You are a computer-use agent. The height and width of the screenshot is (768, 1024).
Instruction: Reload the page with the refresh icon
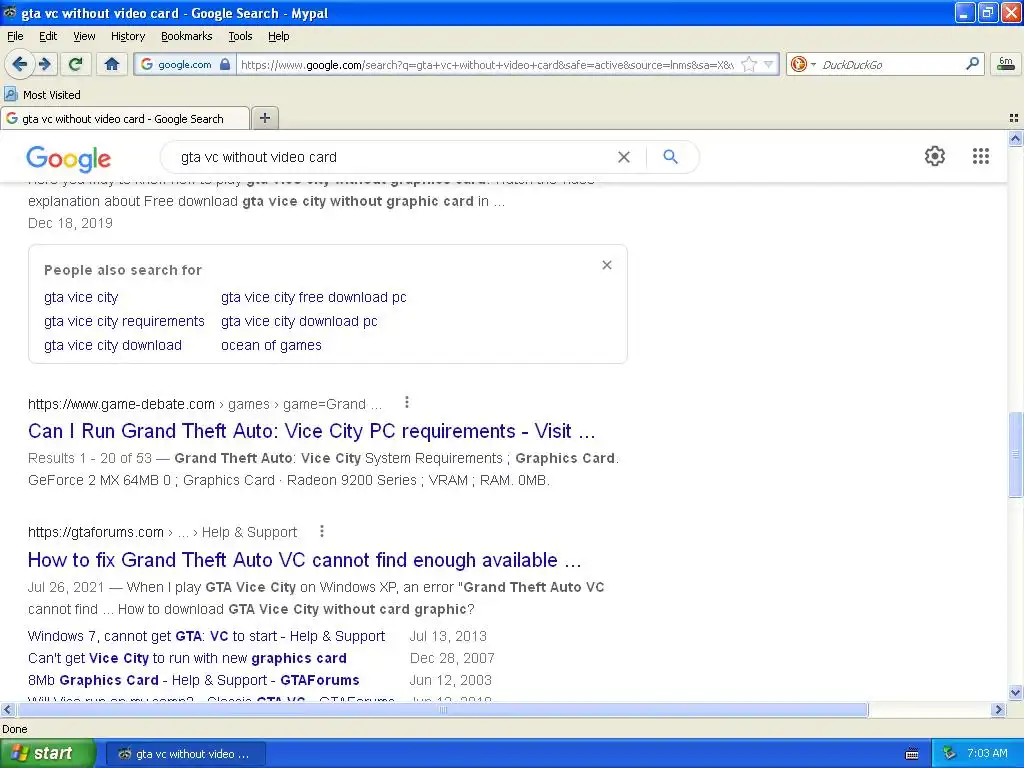pyautogui.click(x=76, y=64)
